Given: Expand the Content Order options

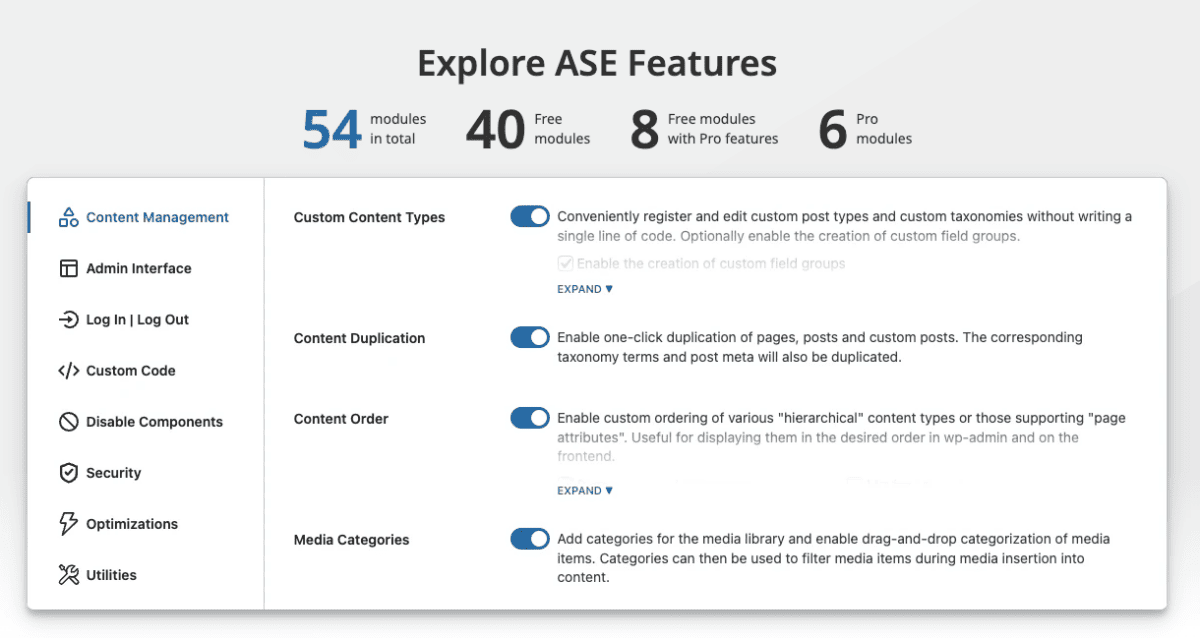Looking at the screenshot, I should tap(584, 490).
